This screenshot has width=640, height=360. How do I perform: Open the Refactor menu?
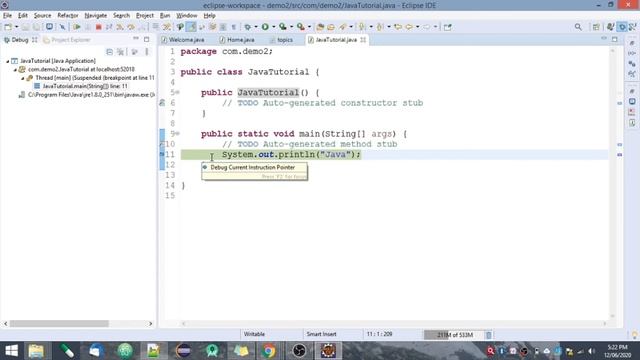tap(68, 16)
